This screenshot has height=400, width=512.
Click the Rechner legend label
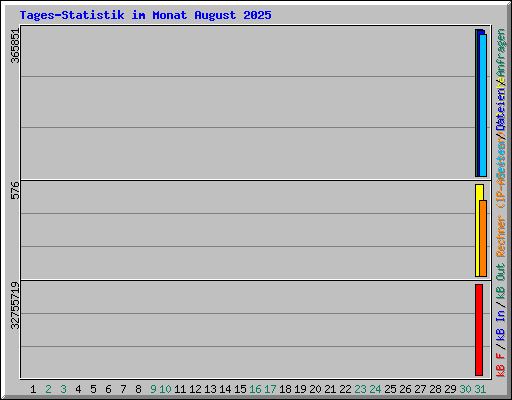pyautogui.click(x=501, y=236)
